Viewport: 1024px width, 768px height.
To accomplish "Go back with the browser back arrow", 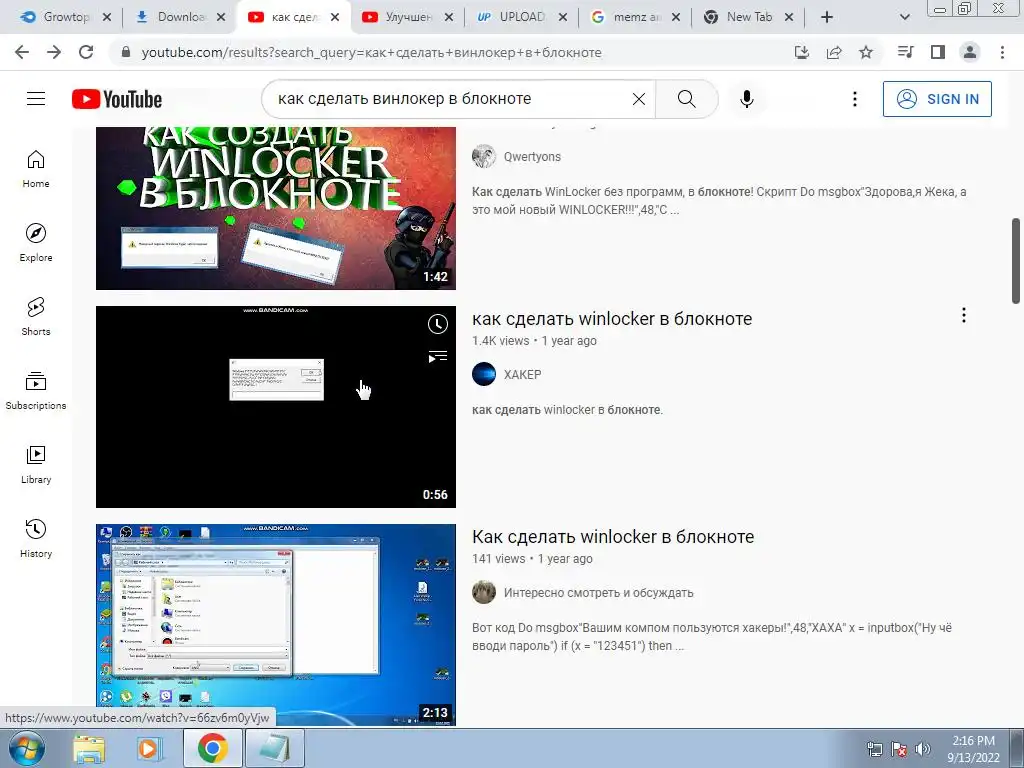I will tap(22, 52).
